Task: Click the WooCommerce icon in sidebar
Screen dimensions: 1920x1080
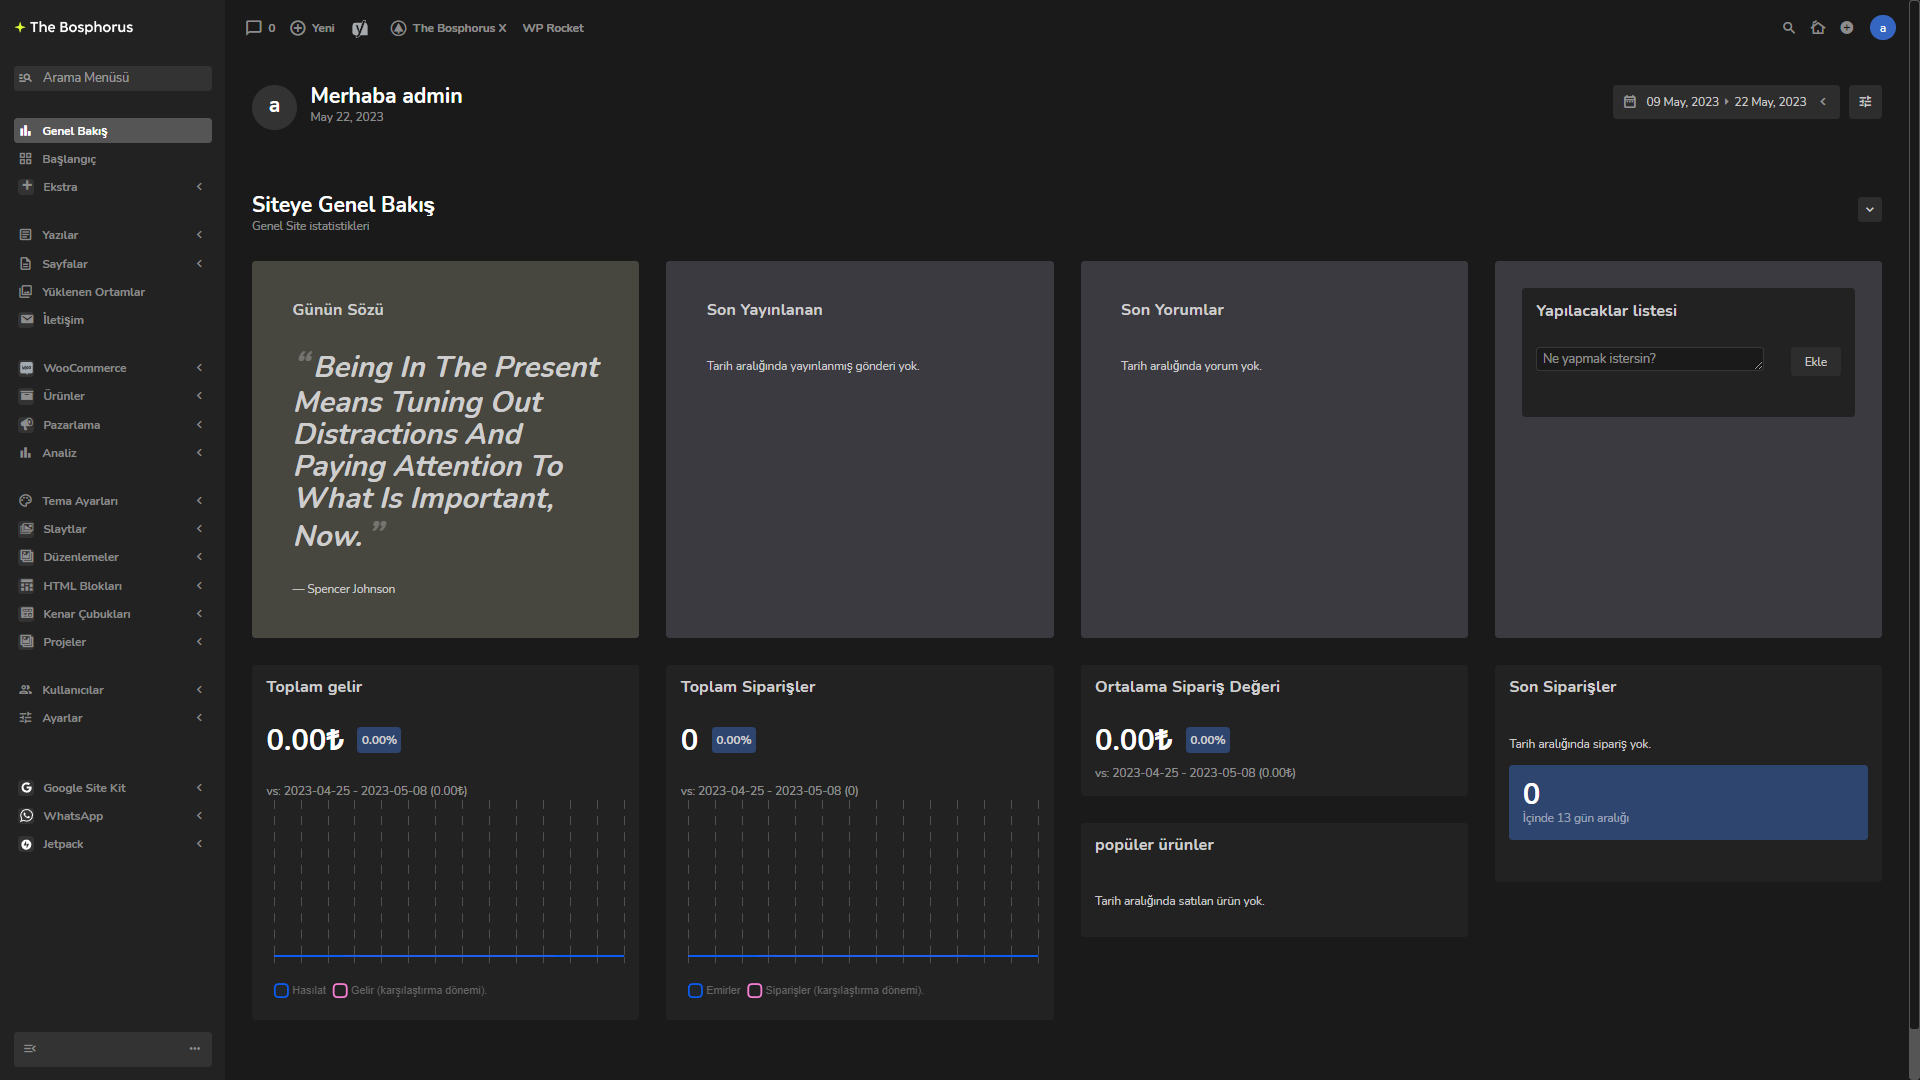Action: pyautogui.click(x=26, y=368)
